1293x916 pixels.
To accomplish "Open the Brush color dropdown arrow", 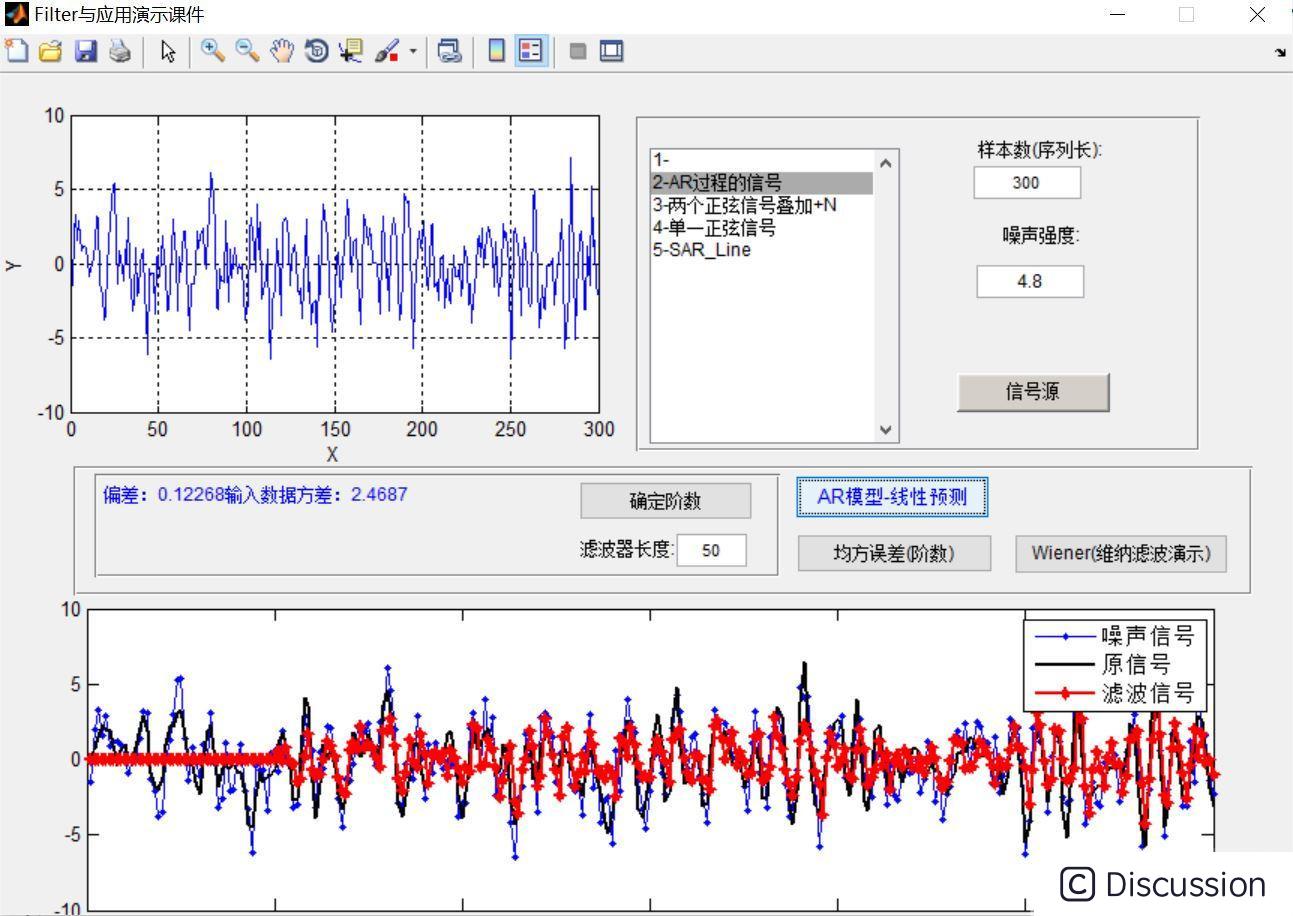I will click(x=412, y=51).
